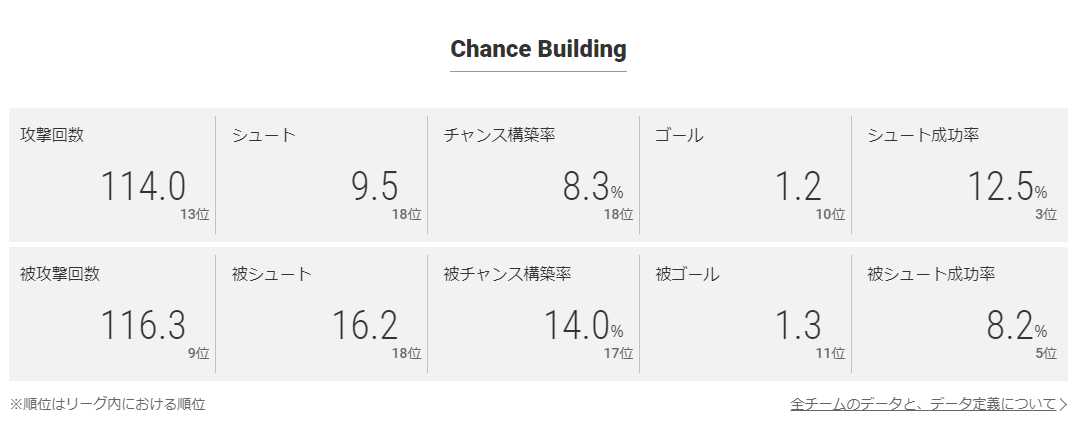
Task: Select the 被ゴール value 1.3
Action: [797, 326]
